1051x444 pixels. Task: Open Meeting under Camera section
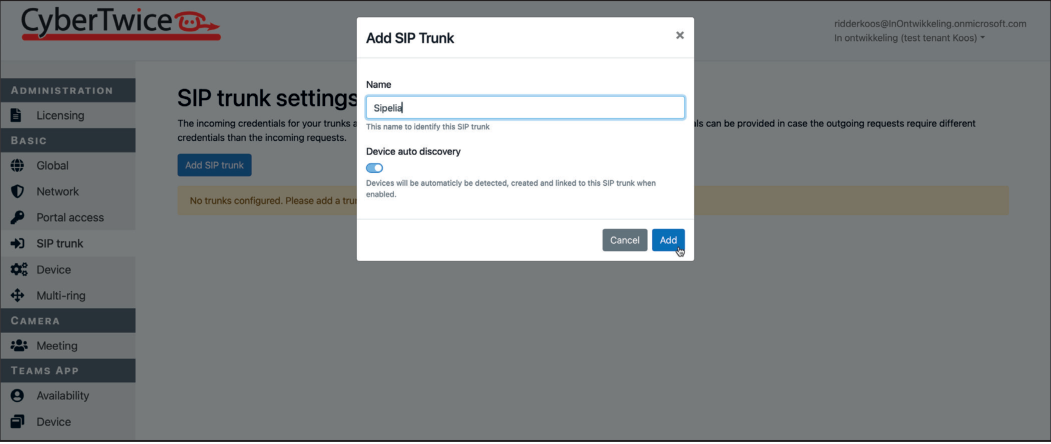tap(68, 346)
